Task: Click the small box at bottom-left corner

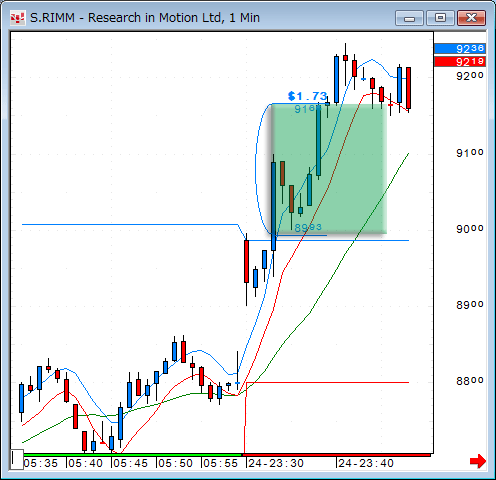Action: coord(17,459)
